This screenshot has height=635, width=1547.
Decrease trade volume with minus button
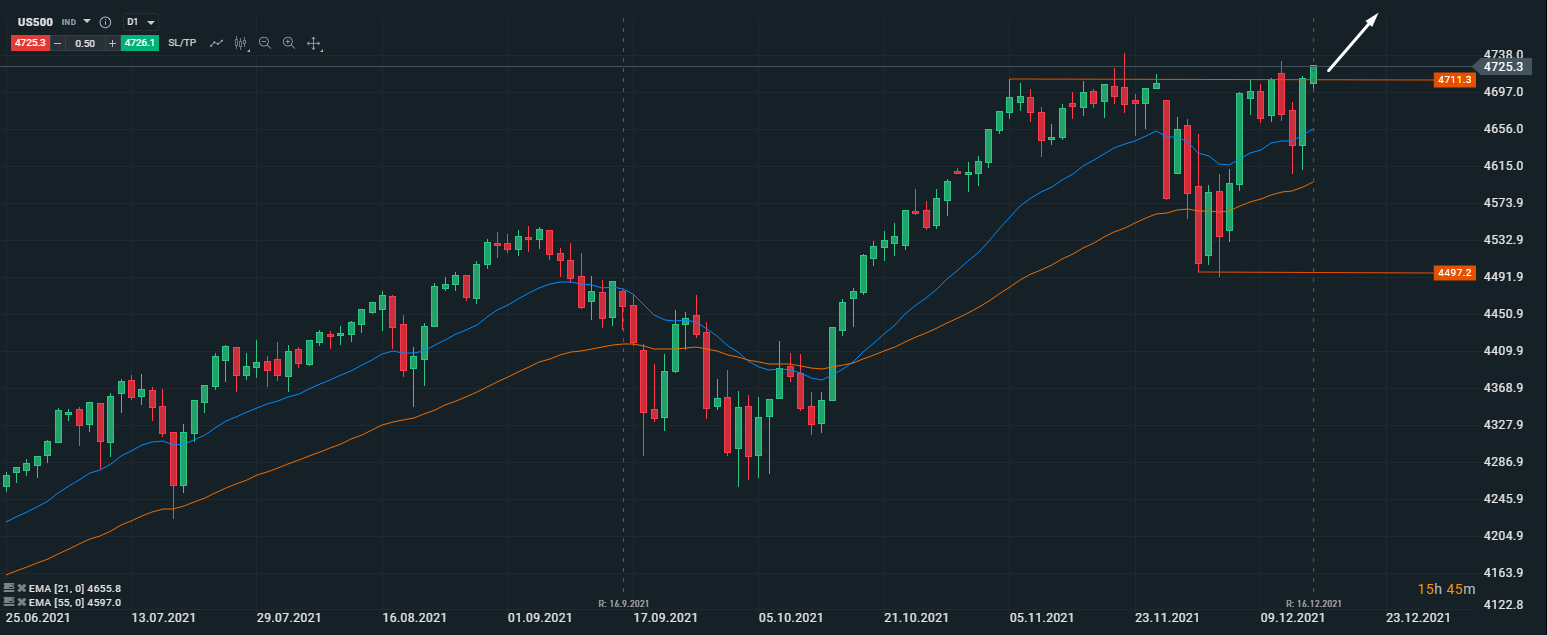(58, 43)
